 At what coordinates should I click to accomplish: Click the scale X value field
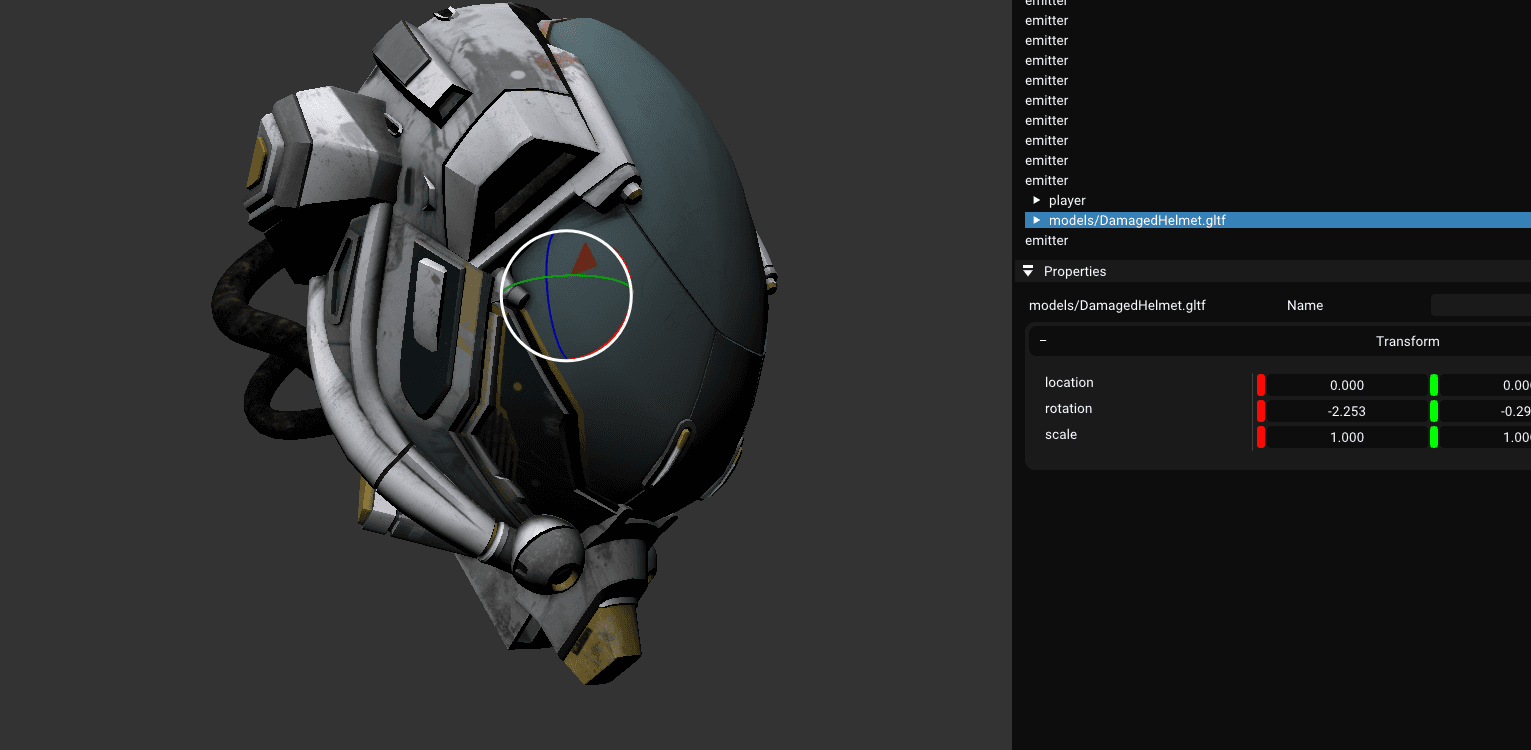click(x=1346, y=437)
